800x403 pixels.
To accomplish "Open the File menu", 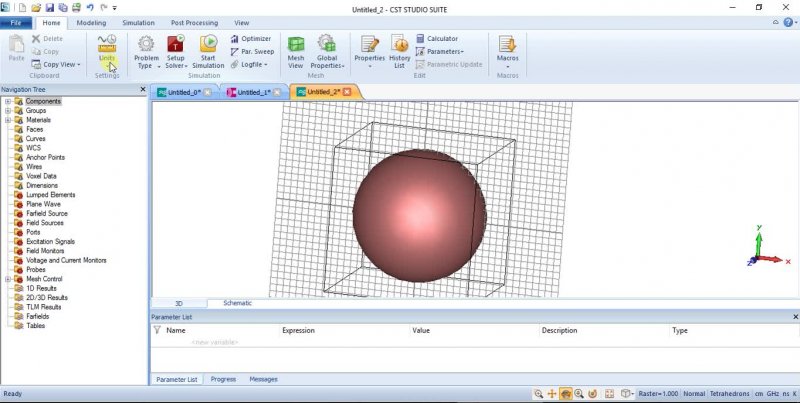I will pos(16,23).
